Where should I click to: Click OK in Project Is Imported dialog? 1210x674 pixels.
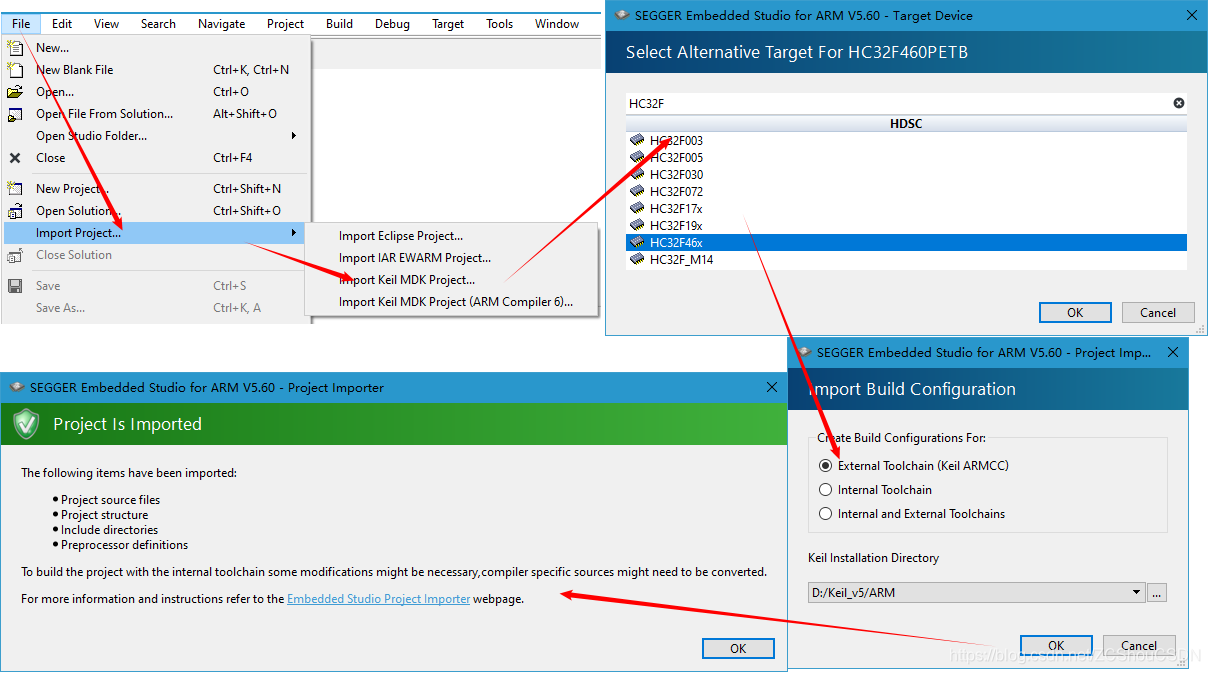[738, 648]
